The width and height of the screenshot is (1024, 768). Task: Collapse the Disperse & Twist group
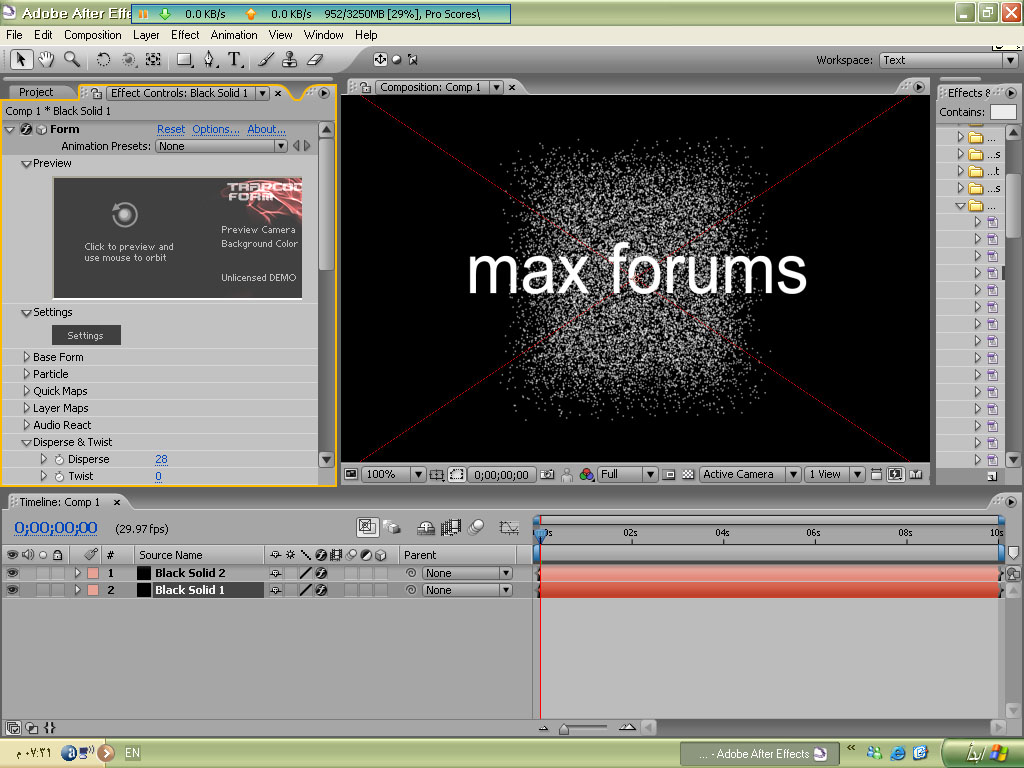pyautogui.click(x=26, y=443)
